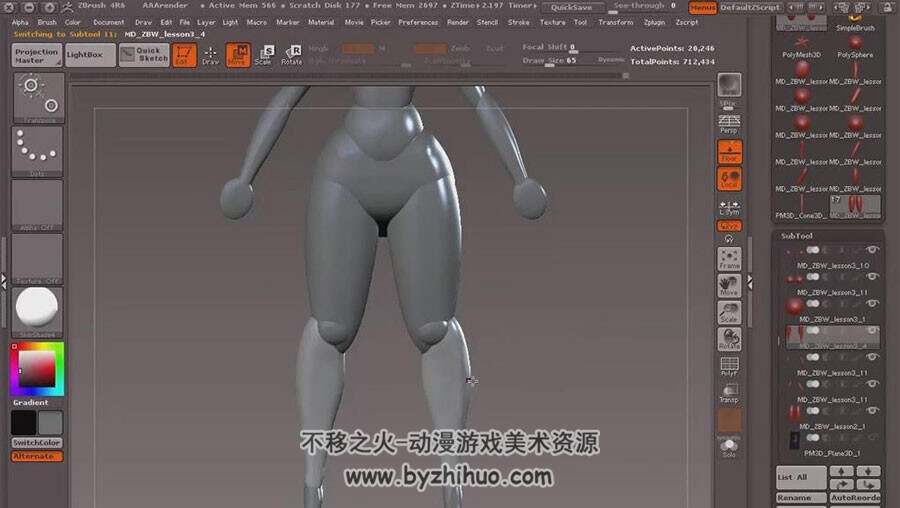Hide MD_ZBW_lesson3_1 subtool eye

[872, 303]
